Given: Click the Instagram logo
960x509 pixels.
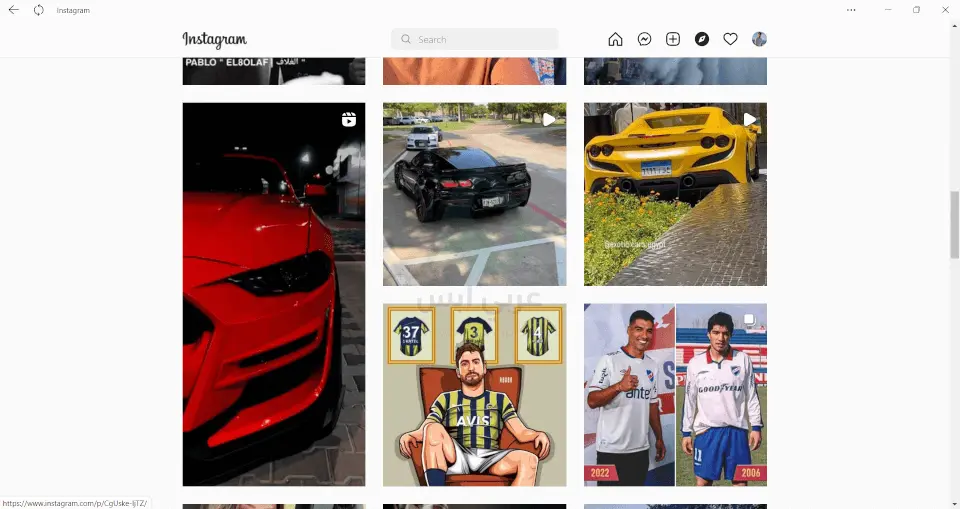Looking at the screenshot, I should tap(215, 39).
